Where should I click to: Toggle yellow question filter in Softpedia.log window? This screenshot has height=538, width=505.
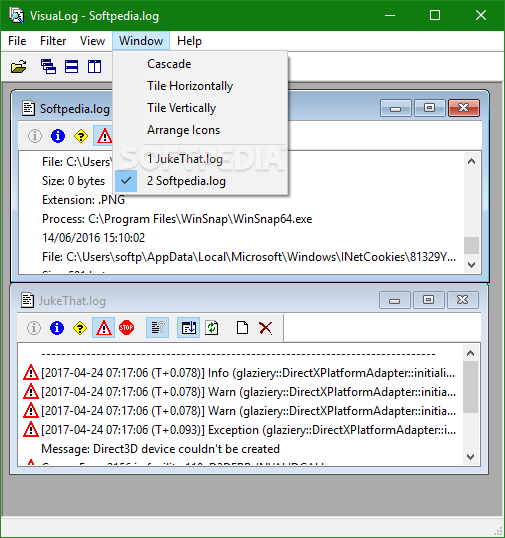point(81,136)
